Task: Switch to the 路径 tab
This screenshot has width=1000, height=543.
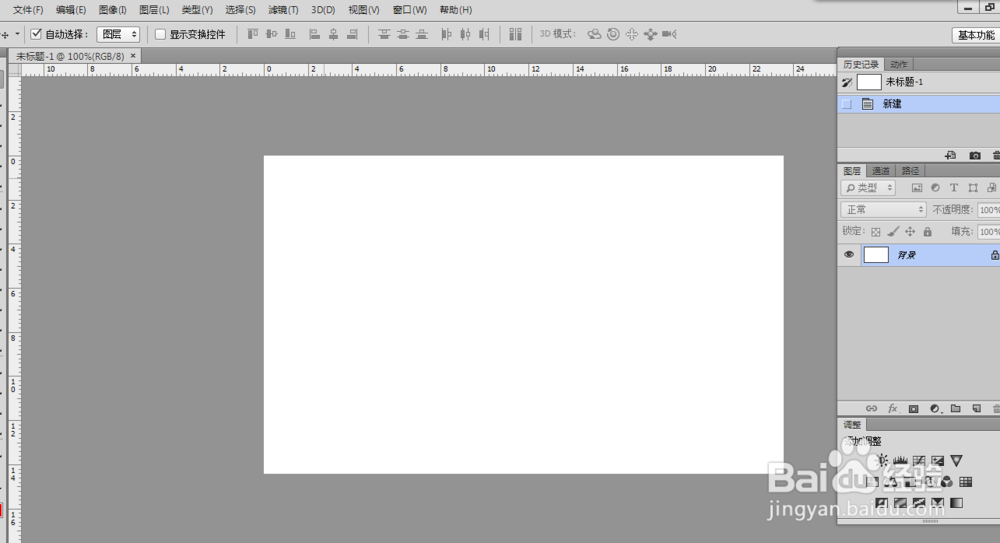Action: coord(910,170)
